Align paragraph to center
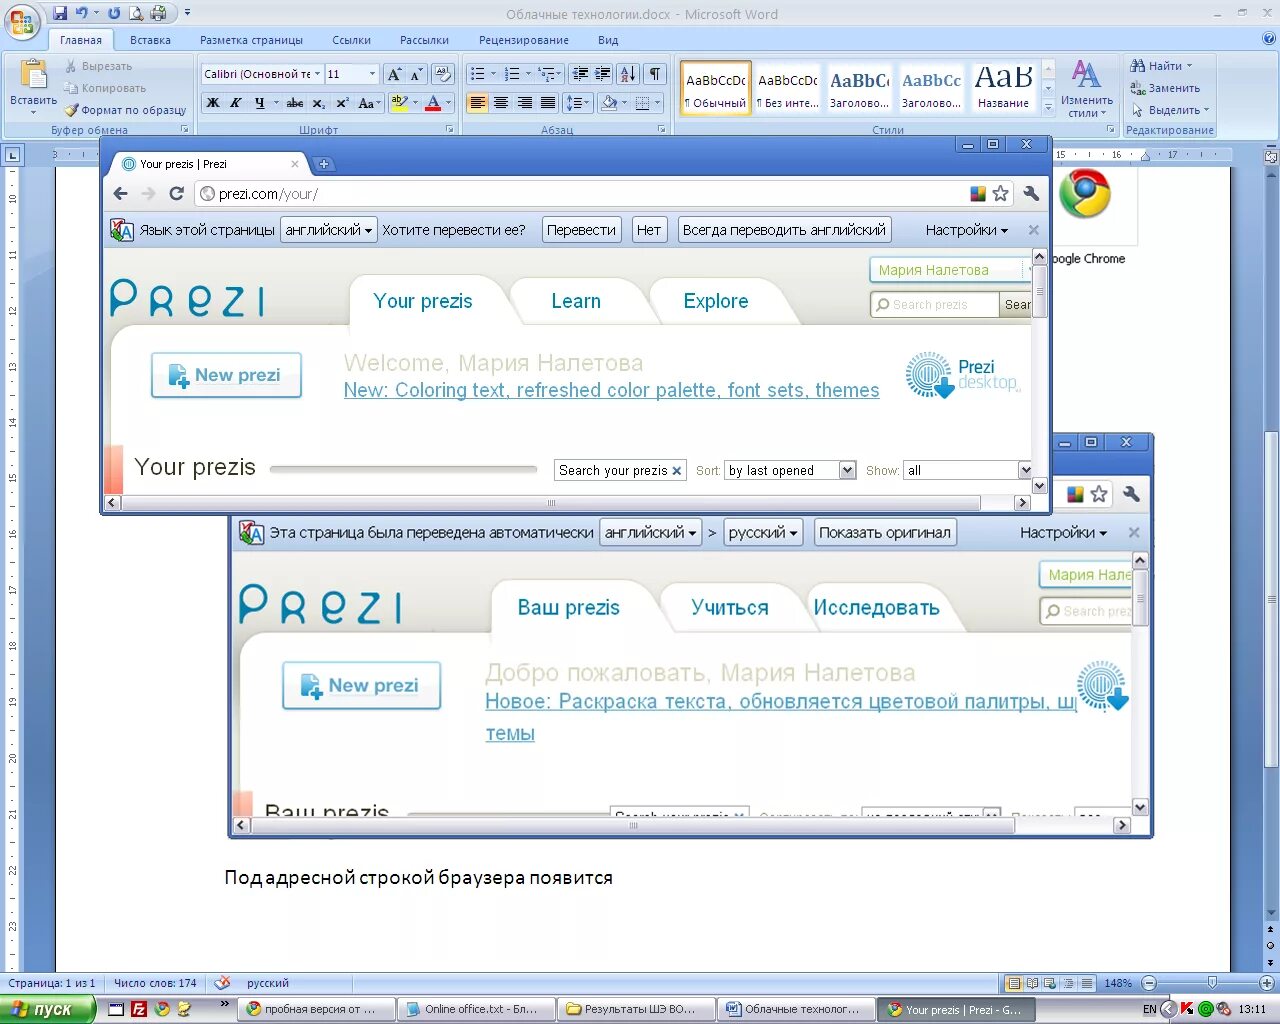The height and width of the screenshot is (1024, 1280). 501,103
